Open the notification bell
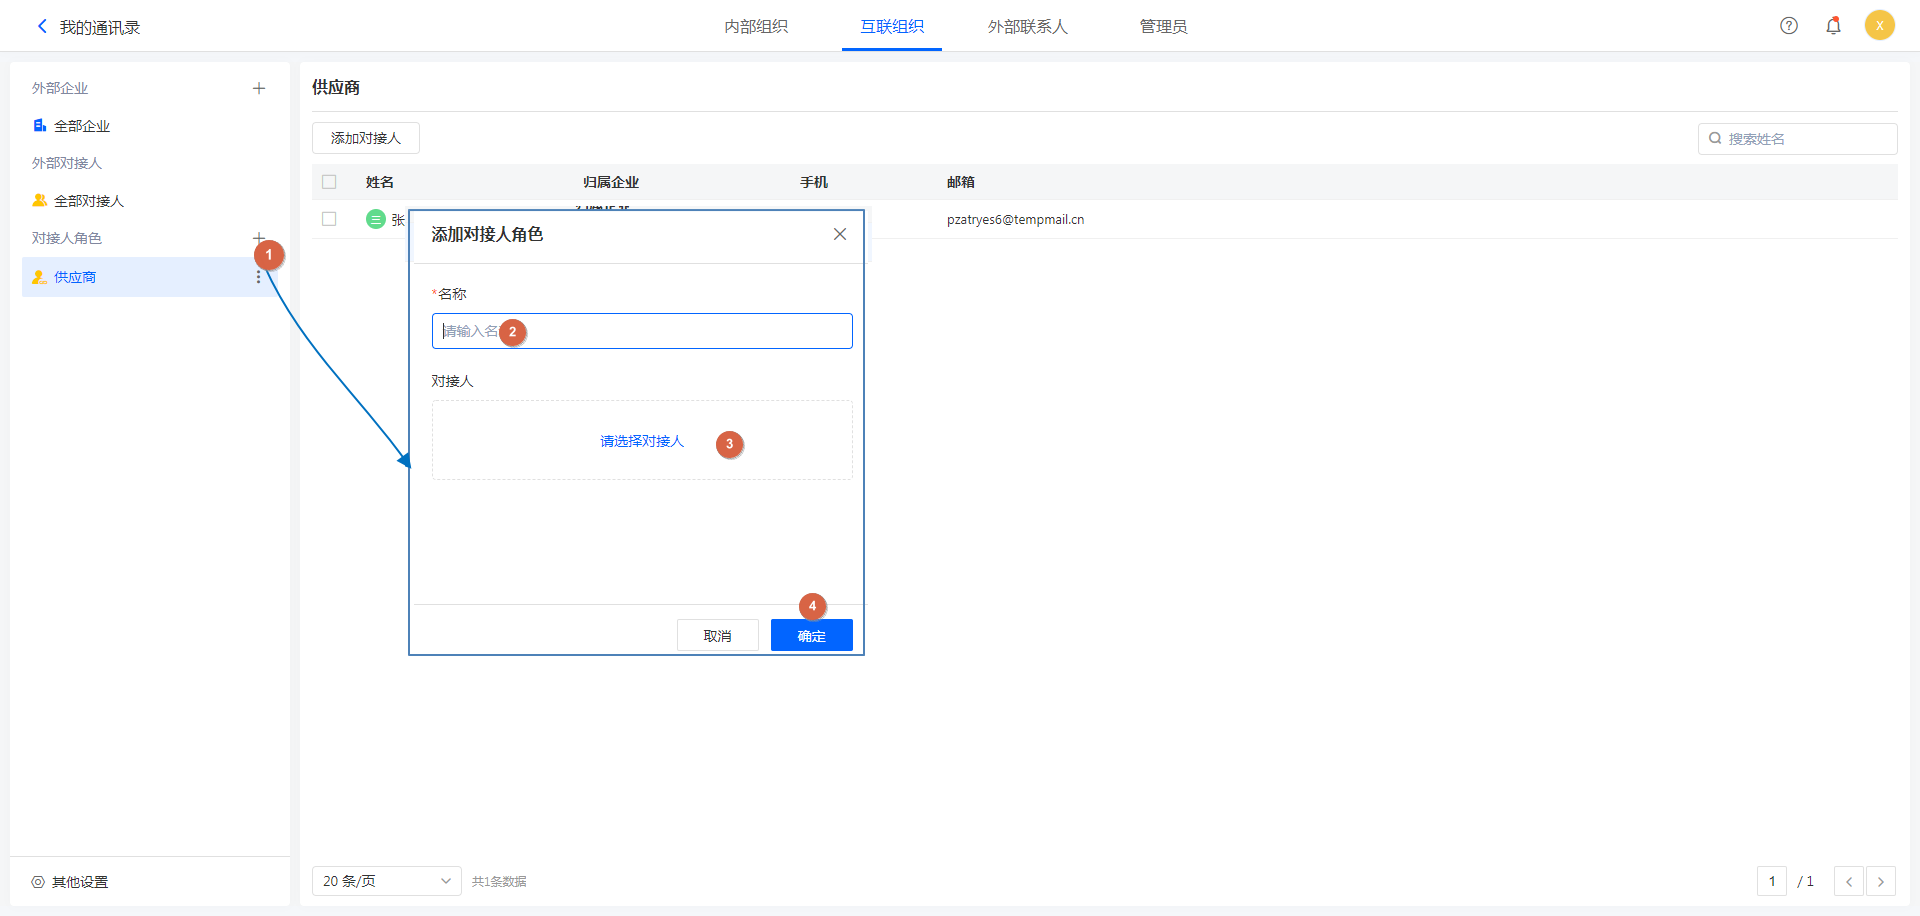This screenshot has height=916, width=1920. [1833, 26]
